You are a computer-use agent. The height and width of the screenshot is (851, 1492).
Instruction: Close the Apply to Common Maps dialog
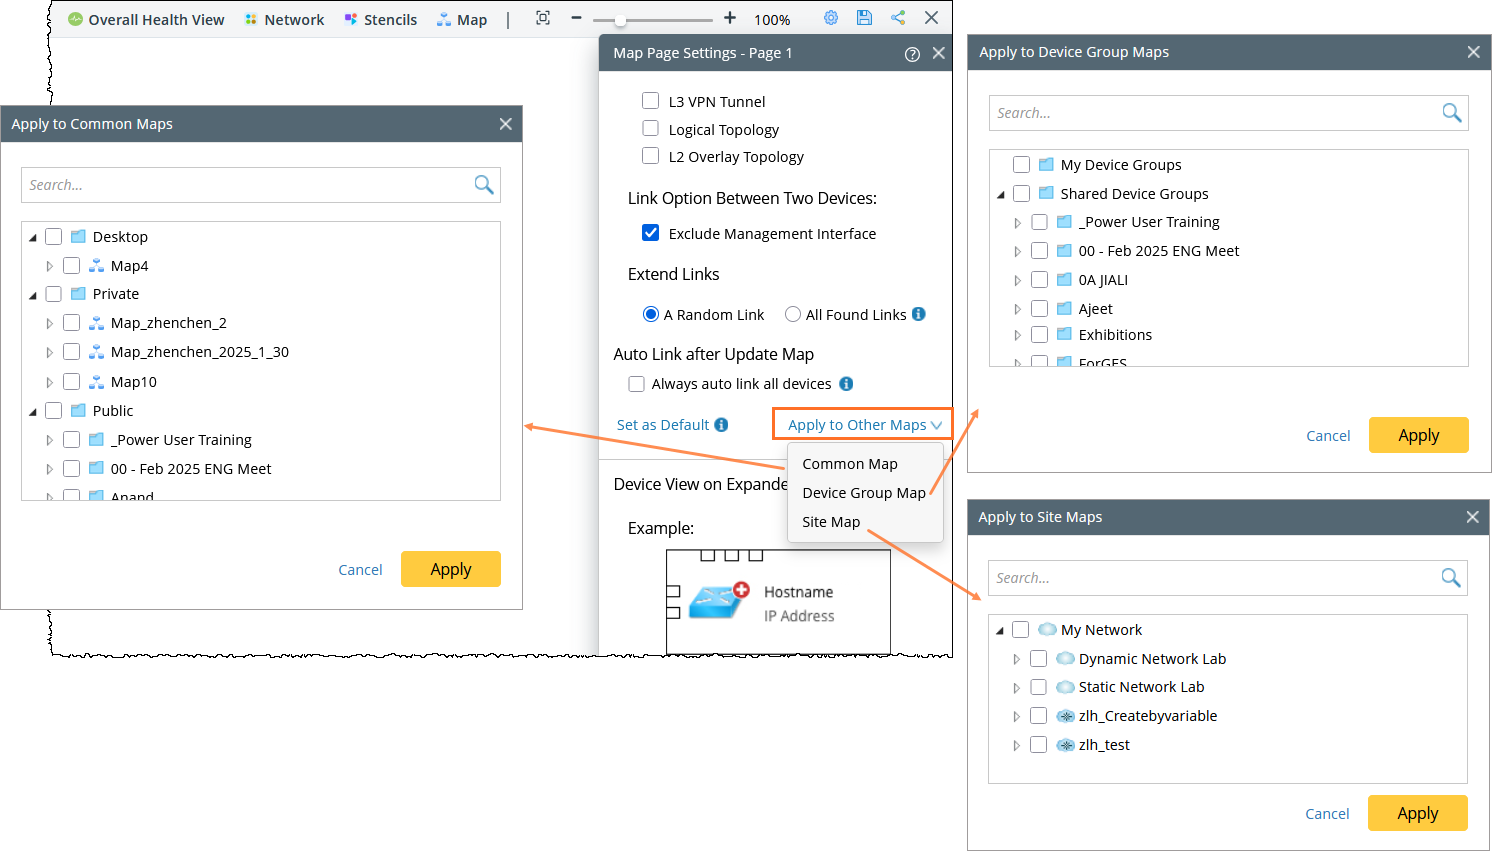(x=505, y=124)
